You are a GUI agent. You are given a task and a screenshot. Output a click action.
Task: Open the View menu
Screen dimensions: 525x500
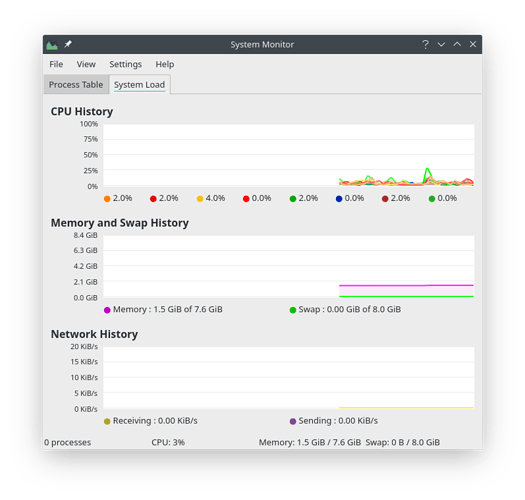tap(86, 64)
